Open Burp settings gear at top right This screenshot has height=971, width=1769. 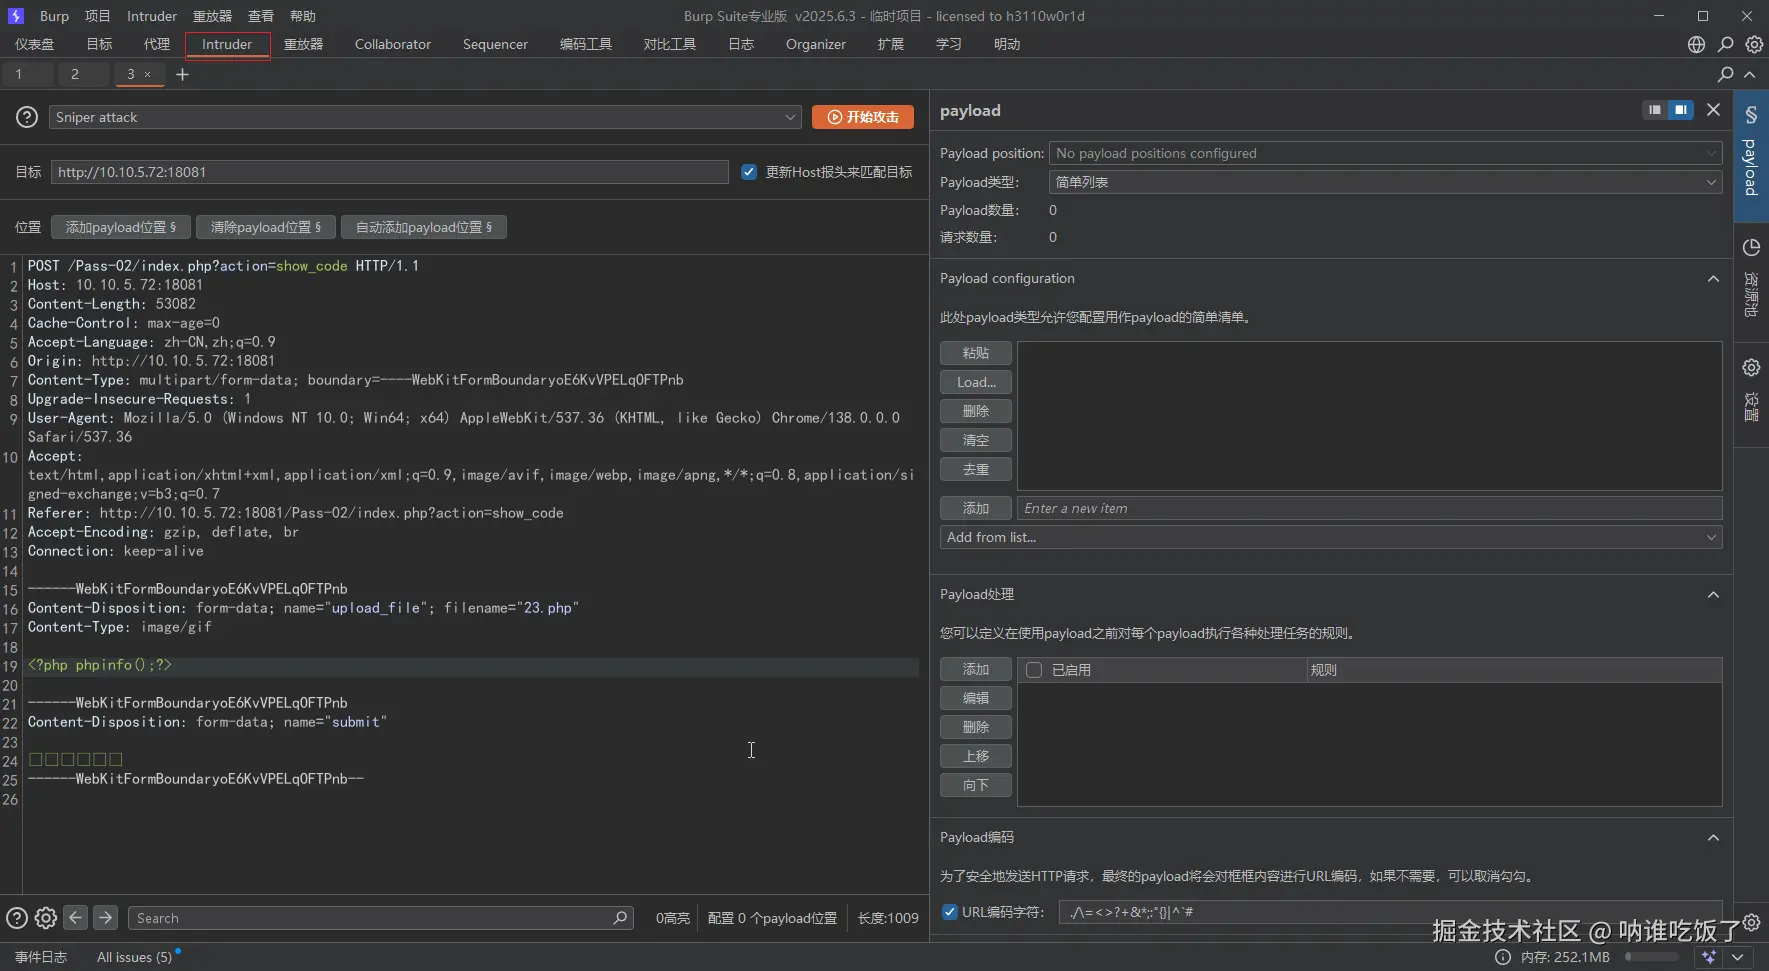tap(1754, 44)
